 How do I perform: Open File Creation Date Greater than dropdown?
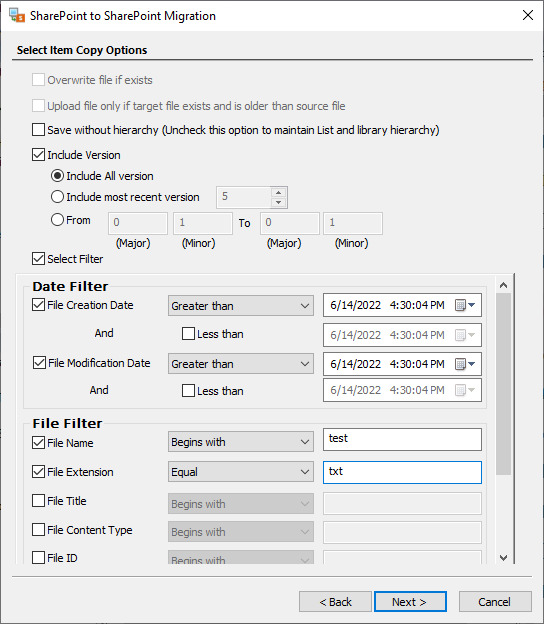(x=241, y=306)
